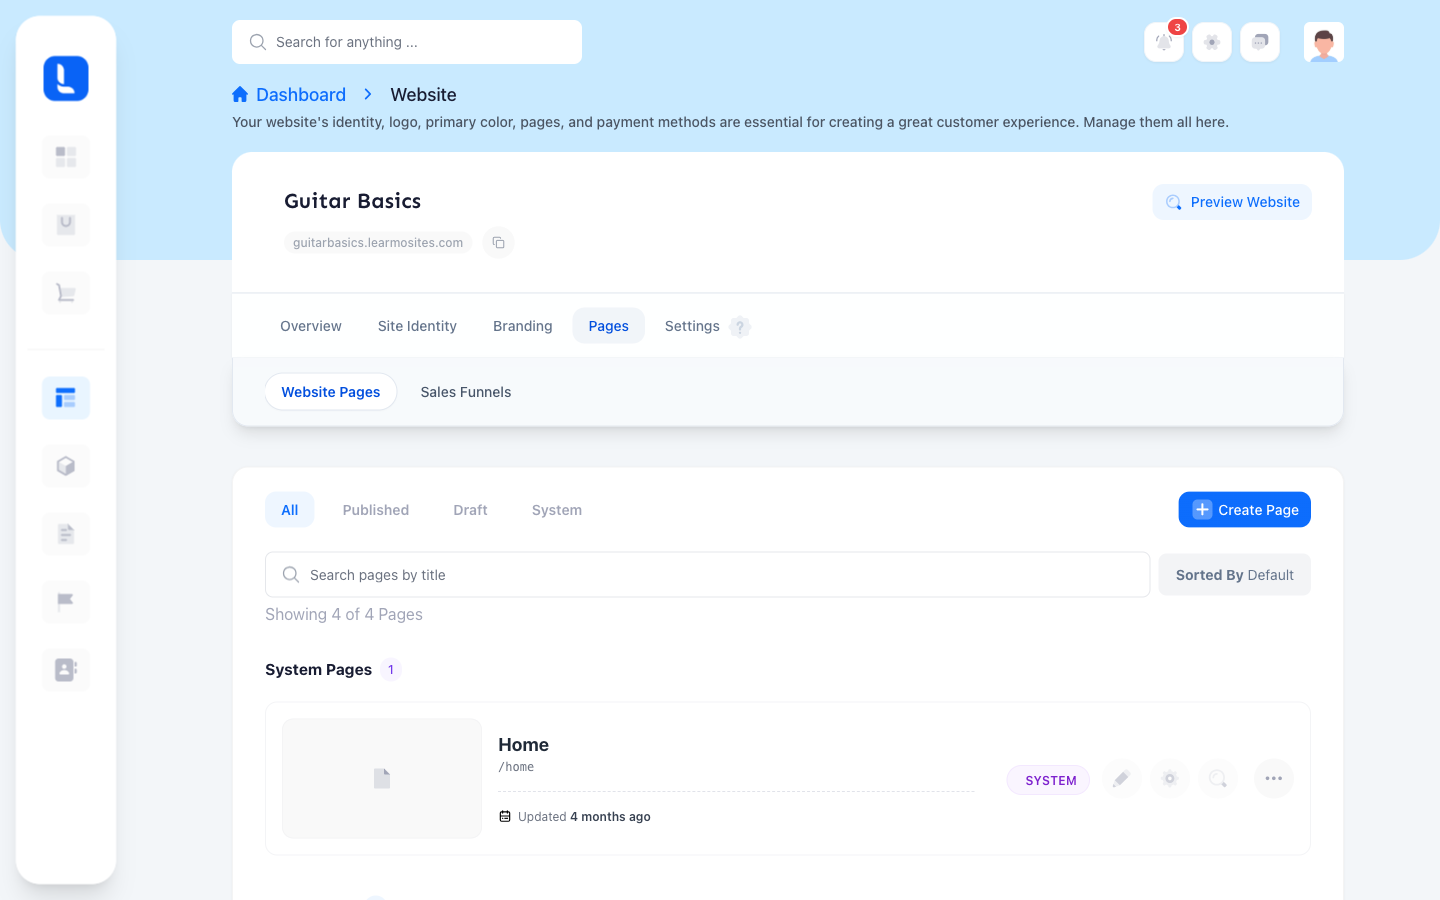Screen dimensions: 1440x900
Task: Open the Settings tab
Action: [692, 326]
